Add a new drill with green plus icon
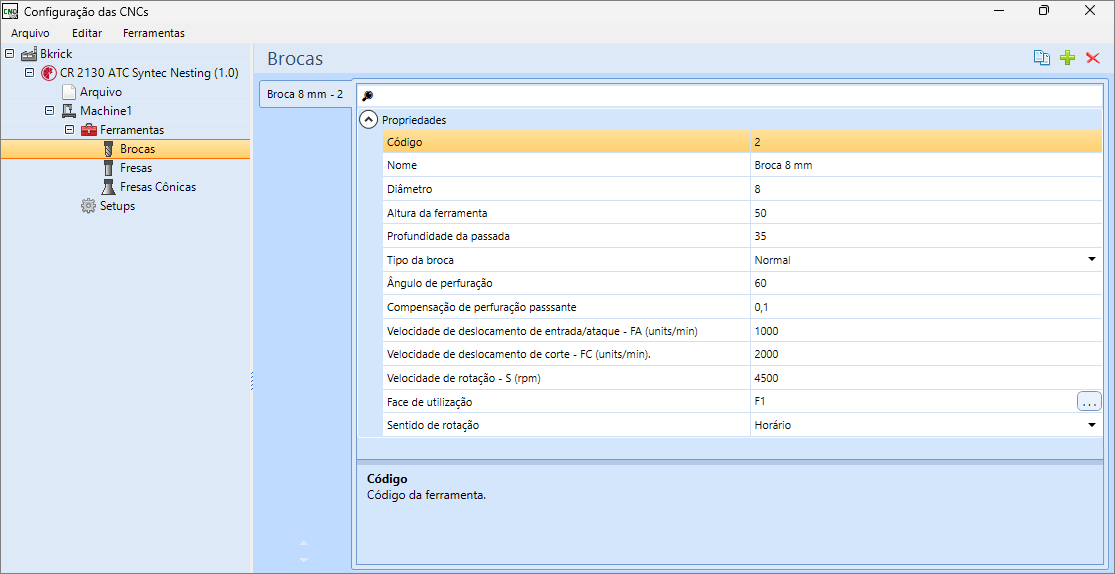Viewport: 1115px width, 574px height. pyautogui.click(x=1067, y=58)
